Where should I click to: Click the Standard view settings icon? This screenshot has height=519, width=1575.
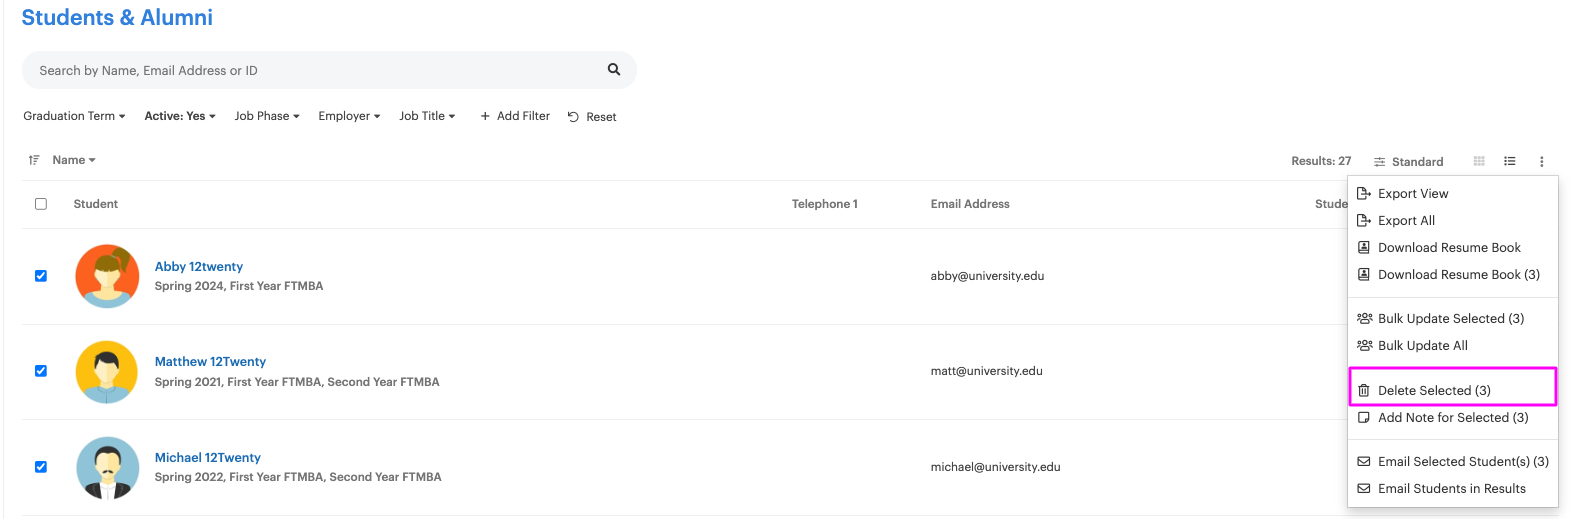click(1380, 162)
